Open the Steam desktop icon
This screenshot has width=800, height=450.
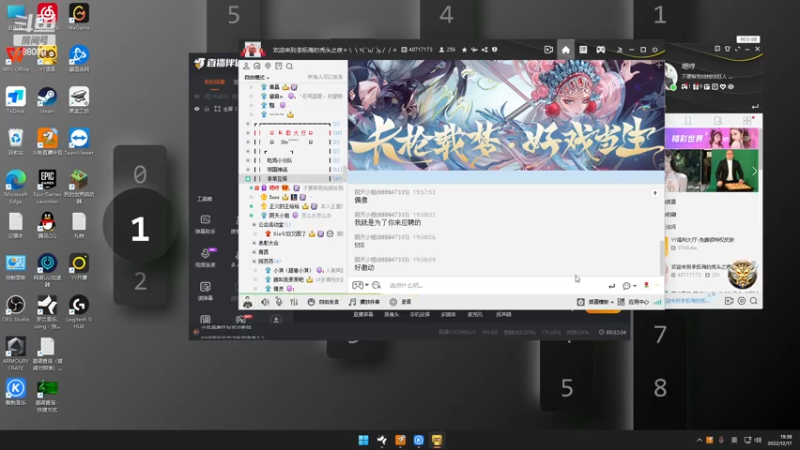pos(47,101)
